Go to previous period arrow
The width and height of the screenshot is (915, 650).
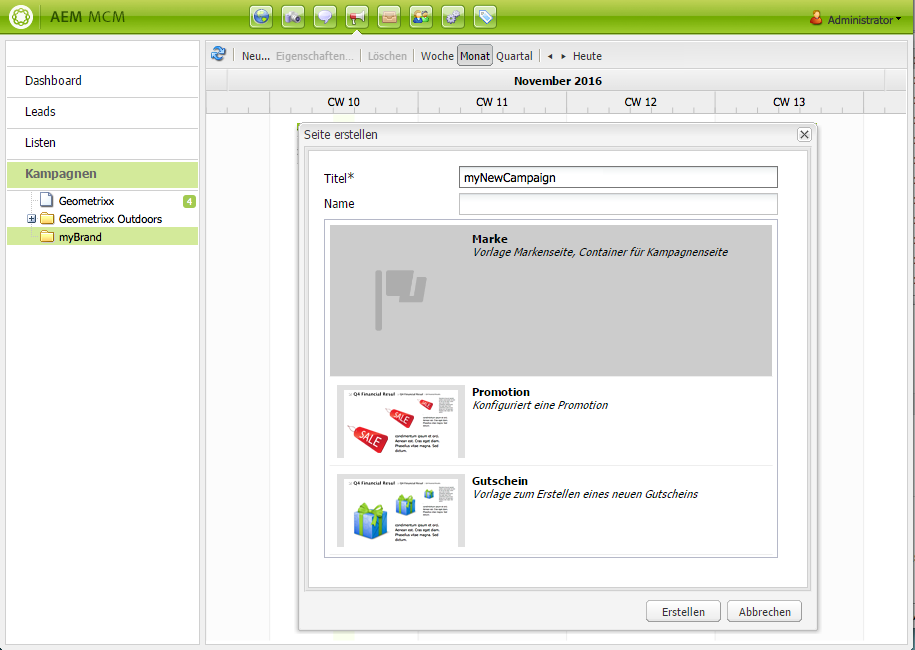click(550, 57)
